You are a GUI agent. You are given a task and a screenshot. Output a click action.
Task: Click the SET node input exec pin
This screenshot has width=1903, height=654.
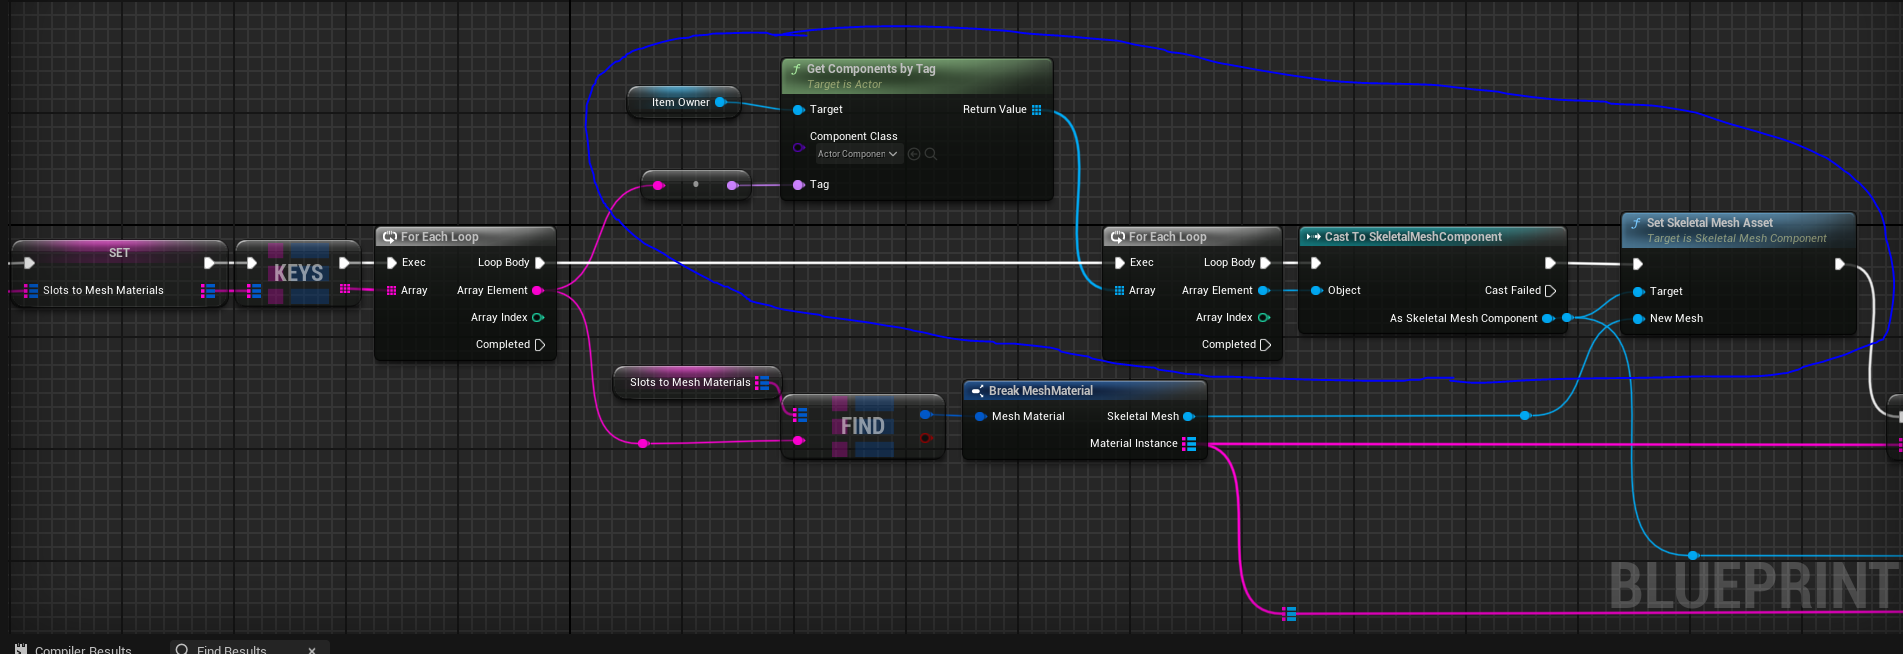(x=29, y=263)
